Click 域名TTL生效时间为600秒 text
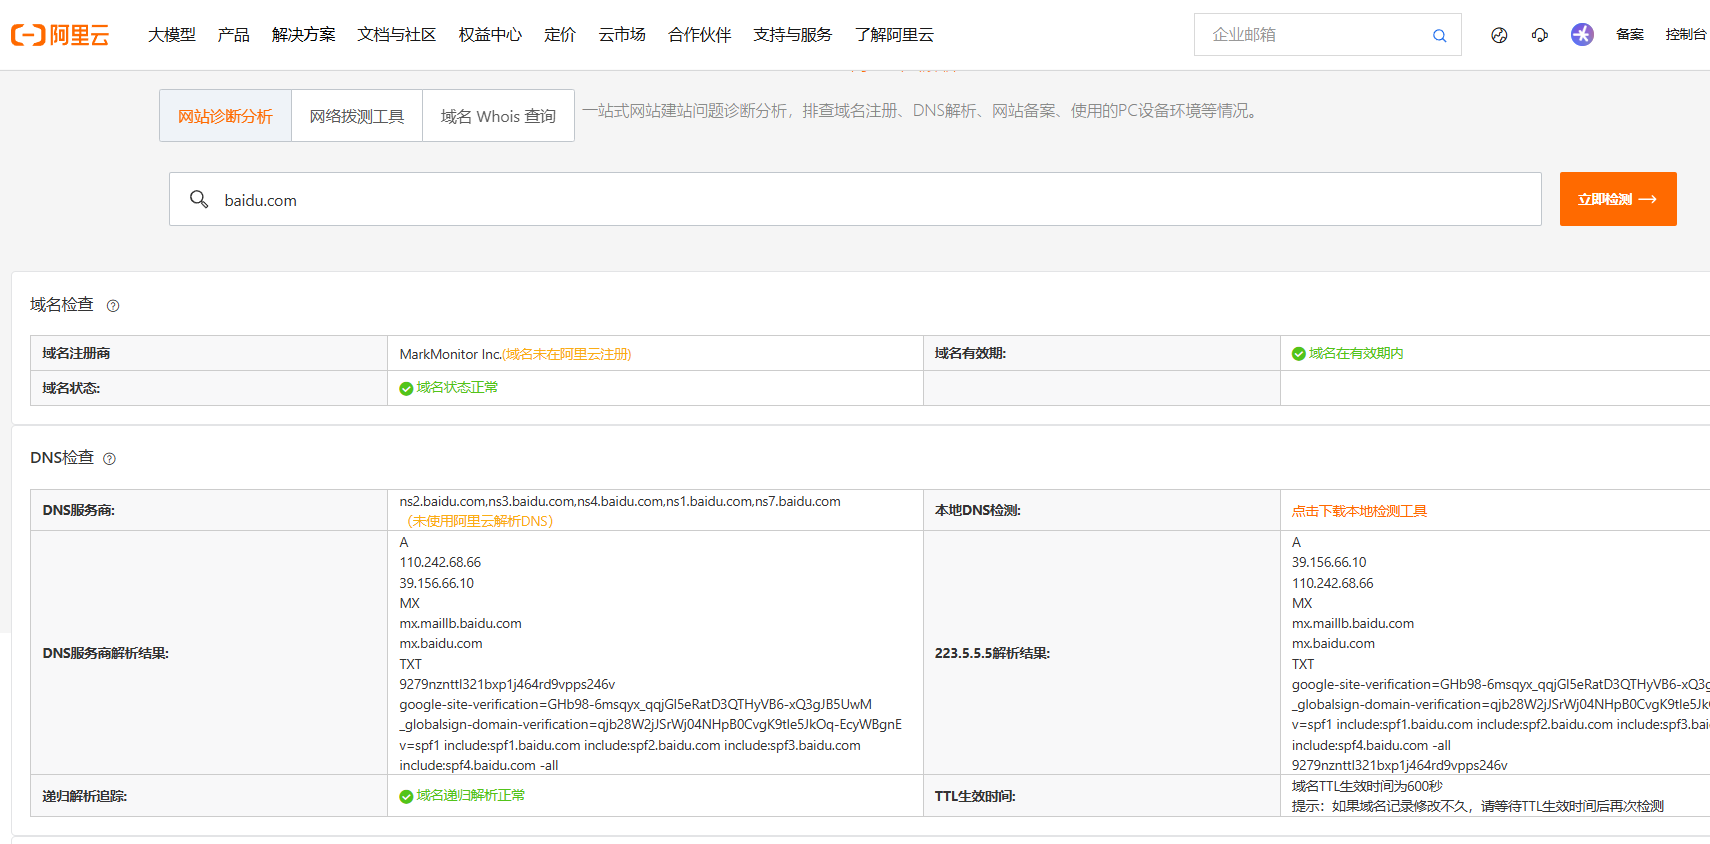 [x=1367, y=786]
